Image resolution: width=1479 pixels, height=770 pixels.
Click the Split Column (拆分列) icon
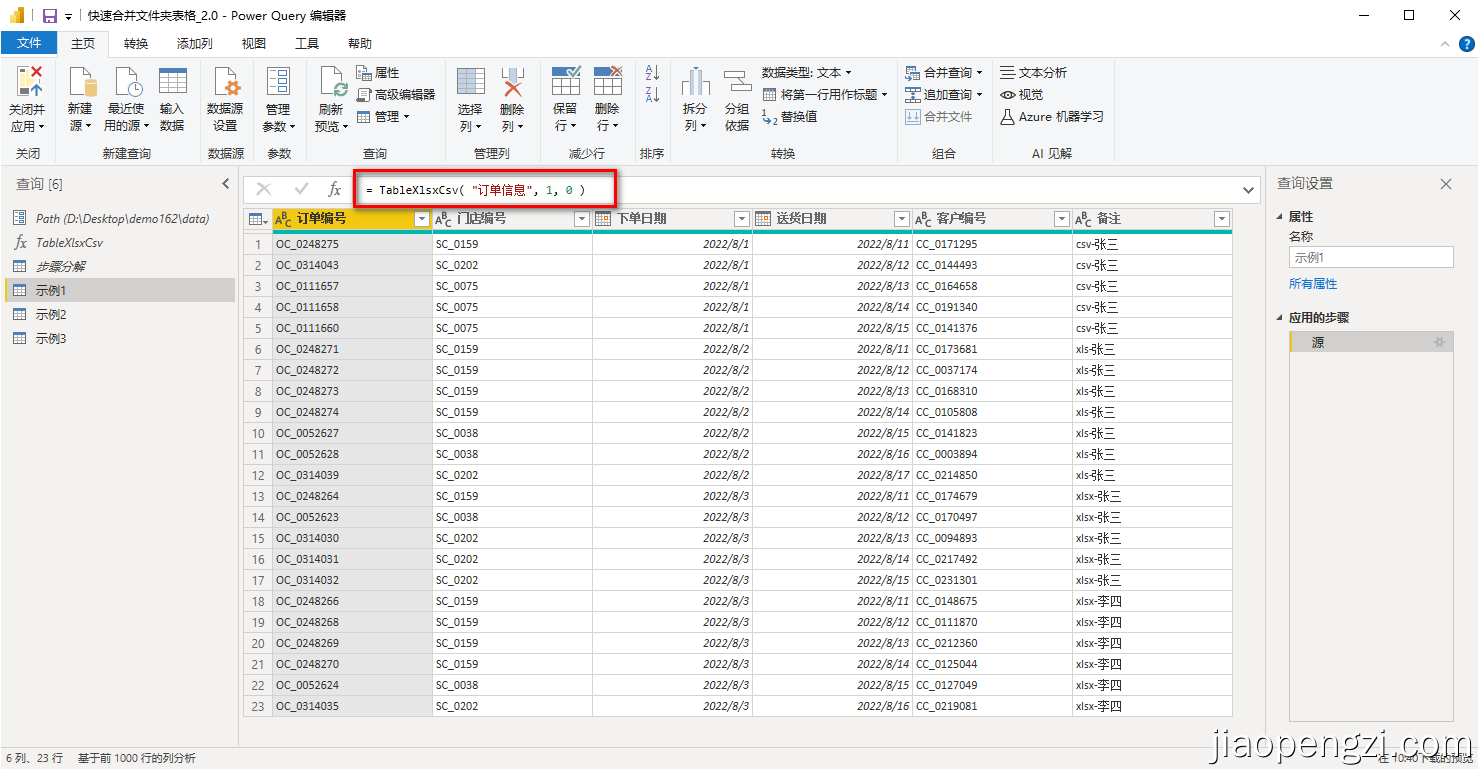pyautogui.click(x=695, y=80)
